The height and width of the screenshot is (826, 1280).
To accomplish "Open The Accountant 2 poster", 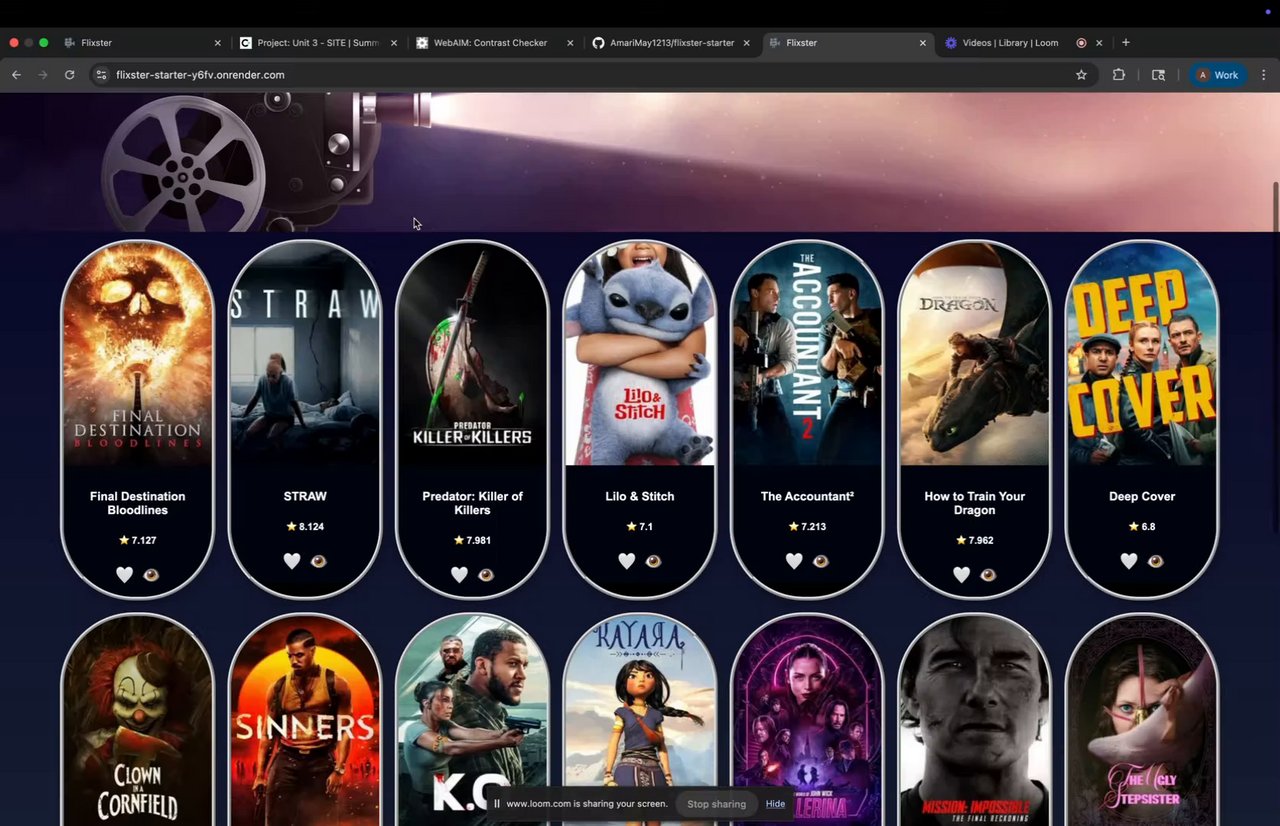I will 807,354.
